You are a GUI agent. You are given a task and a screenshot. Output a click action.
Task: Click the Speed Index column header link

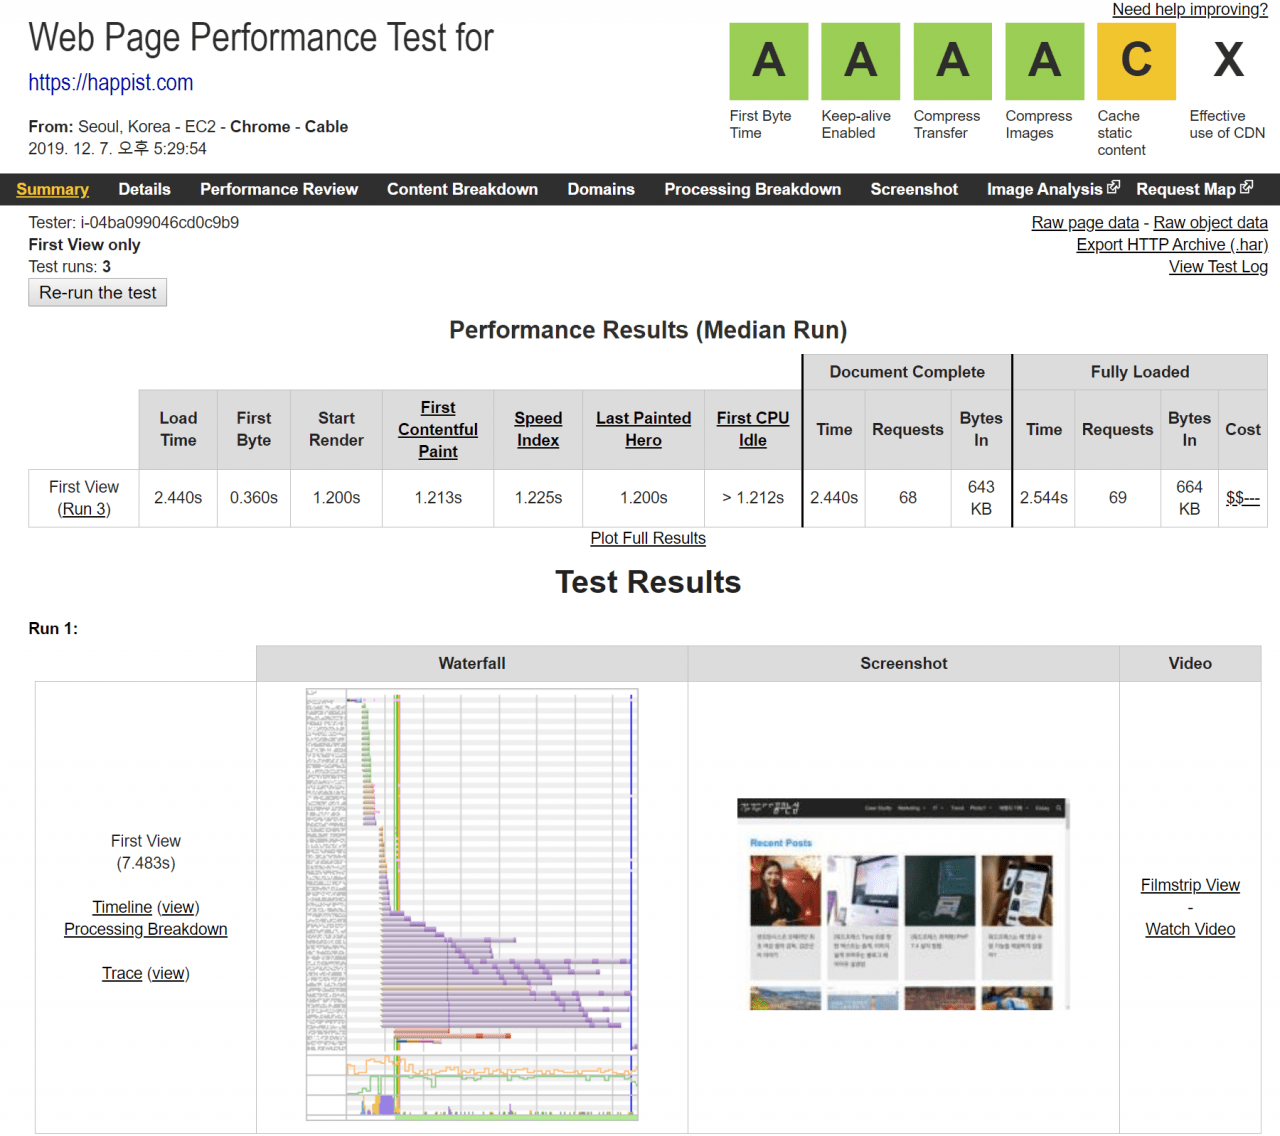tap(538, 429)
